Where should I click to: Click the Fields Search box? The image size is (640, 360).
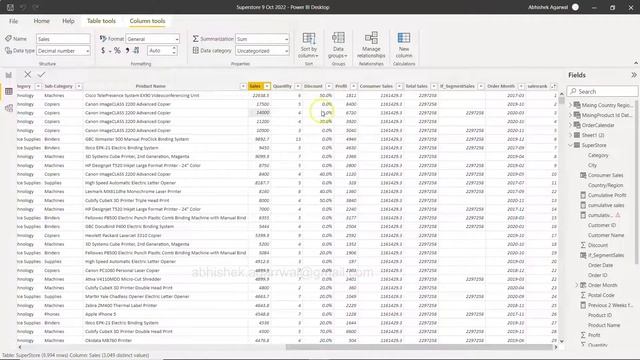pyautogui.click(x=602, y=91)
